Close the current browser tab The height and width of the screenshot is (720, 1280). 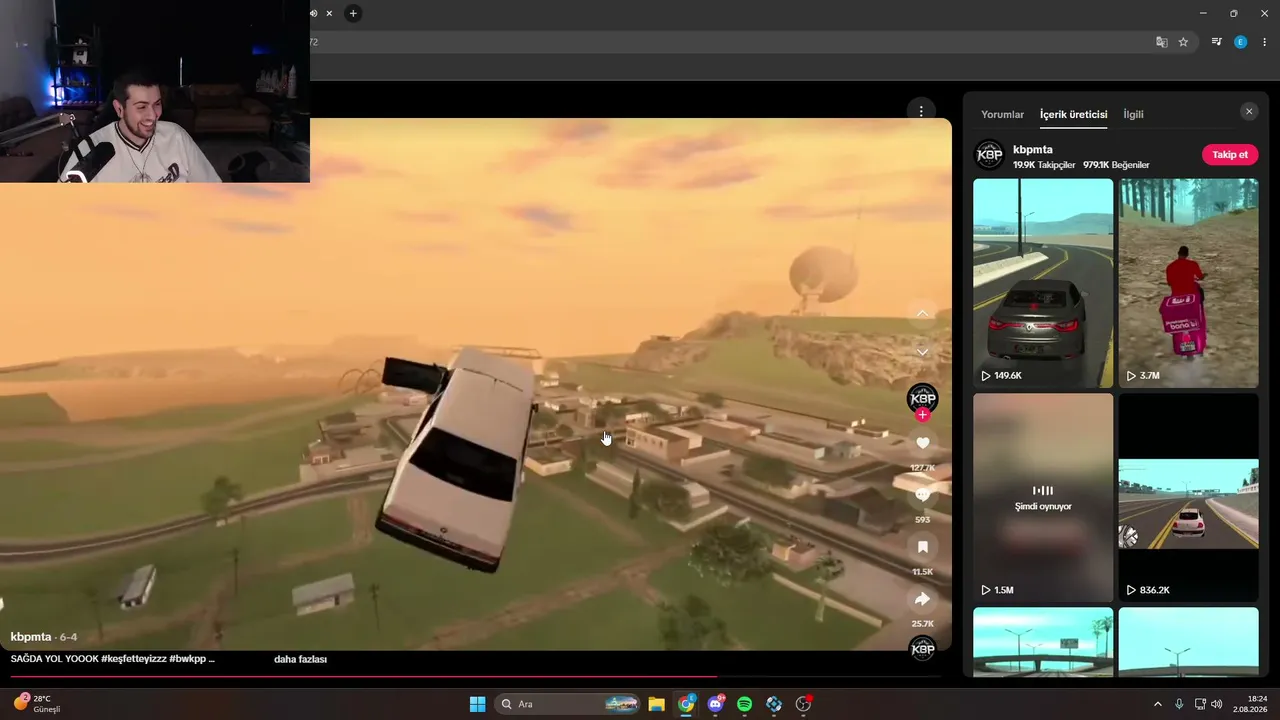(329, 13)
